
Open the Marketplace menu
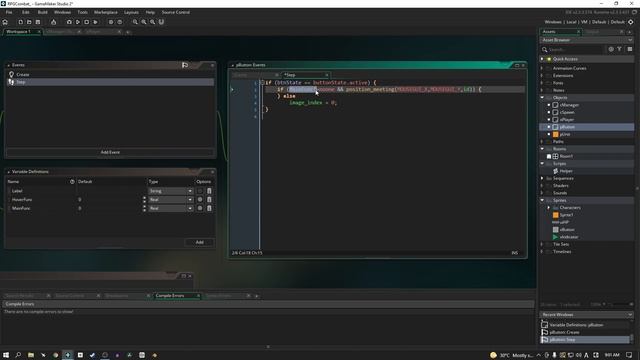coord(106,12)
